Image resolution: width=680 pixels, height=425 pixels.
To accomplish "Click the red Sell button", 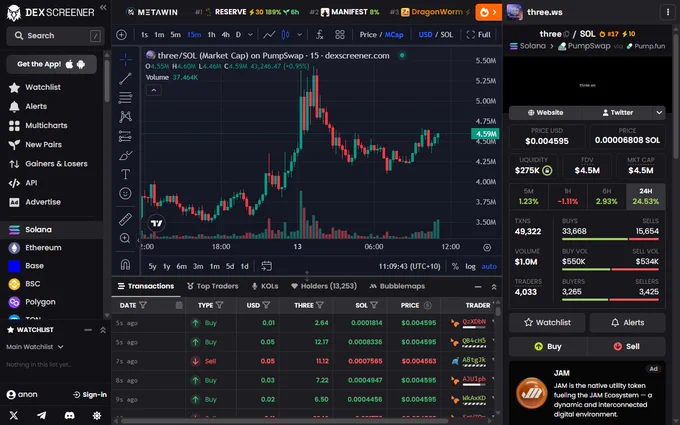I will click(x=627, y=347).
